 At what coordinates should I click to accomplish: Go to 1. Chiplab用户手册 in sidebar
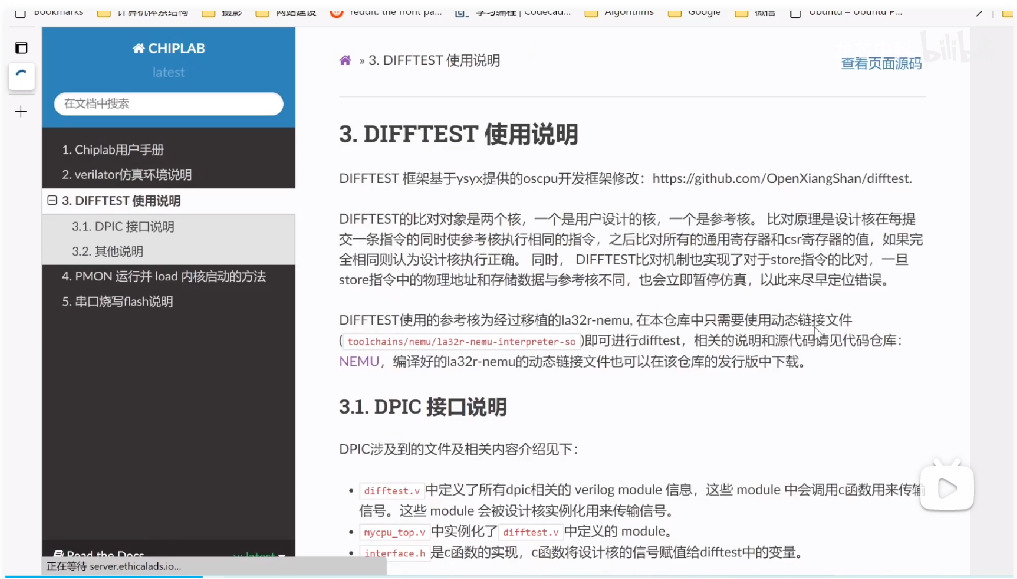pos(112,150)
